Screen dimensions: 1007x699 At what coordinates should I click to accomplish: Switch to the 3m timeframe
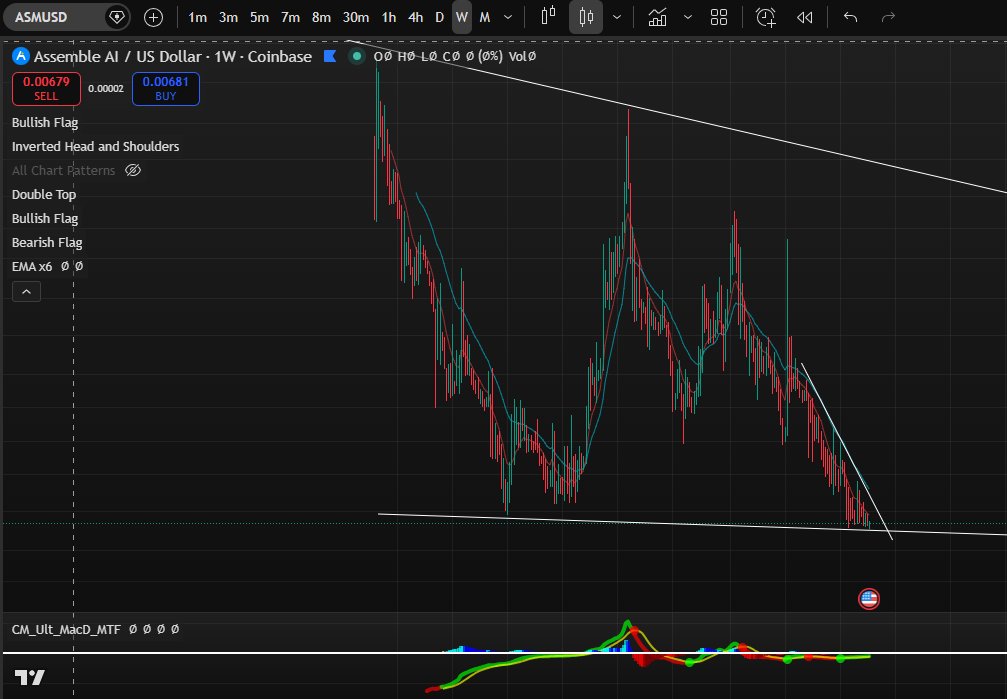click(x=228, y=17)
